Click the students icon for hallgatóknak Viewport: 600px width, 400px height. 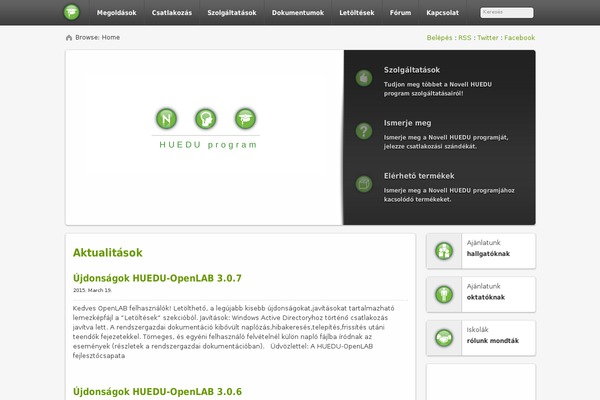(x=444, y=251)
